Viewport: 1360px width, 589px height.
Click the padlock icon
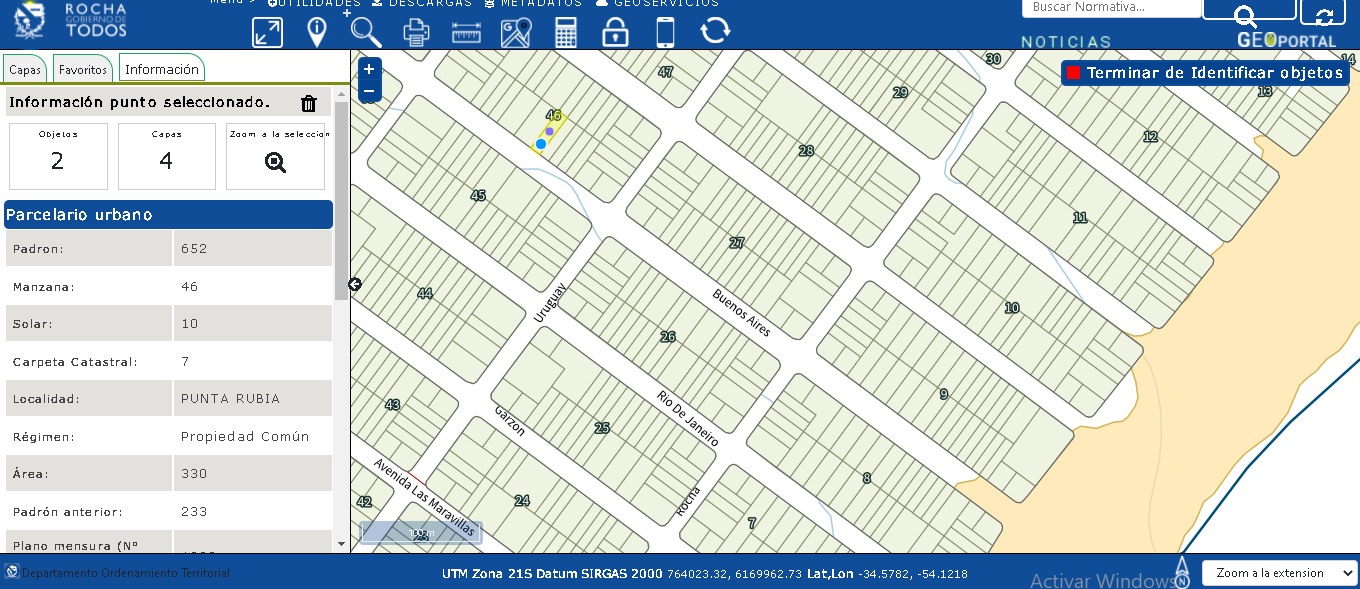615,32
